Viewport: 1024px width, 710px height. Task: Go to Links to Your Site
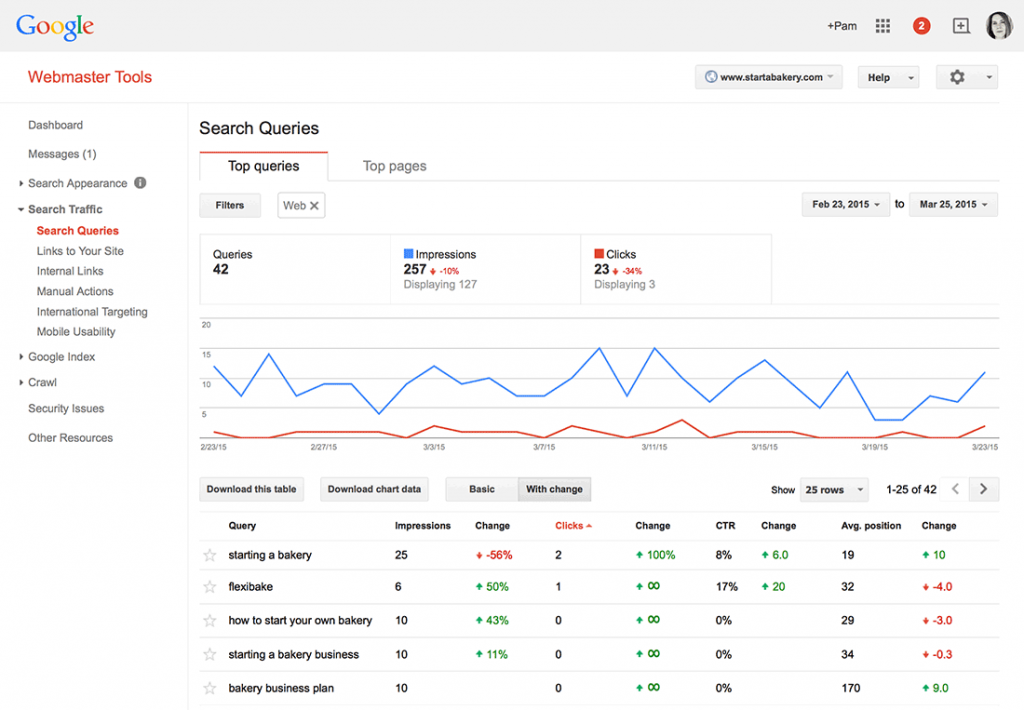point(80,251)
